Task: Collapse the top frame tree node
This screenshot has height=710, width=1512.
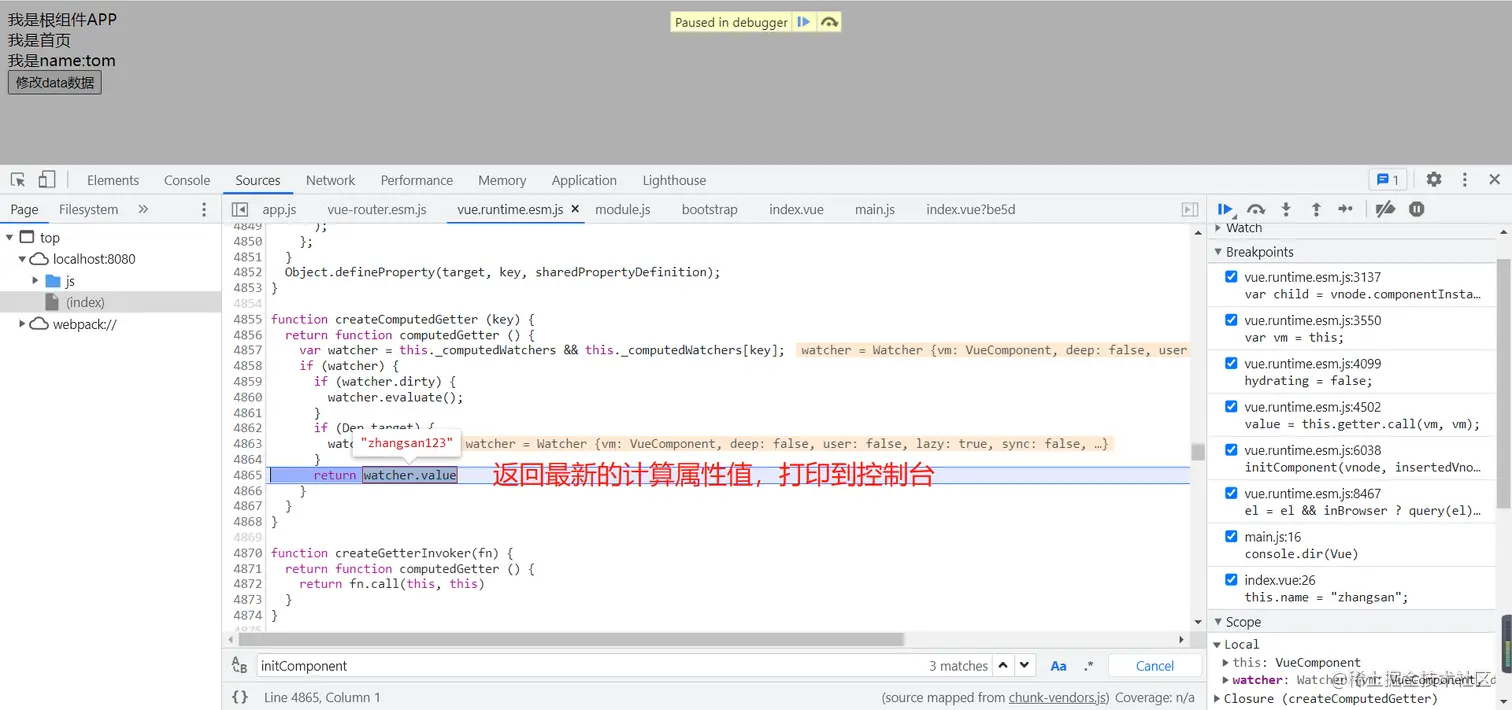Action: [x=9, y=238]
